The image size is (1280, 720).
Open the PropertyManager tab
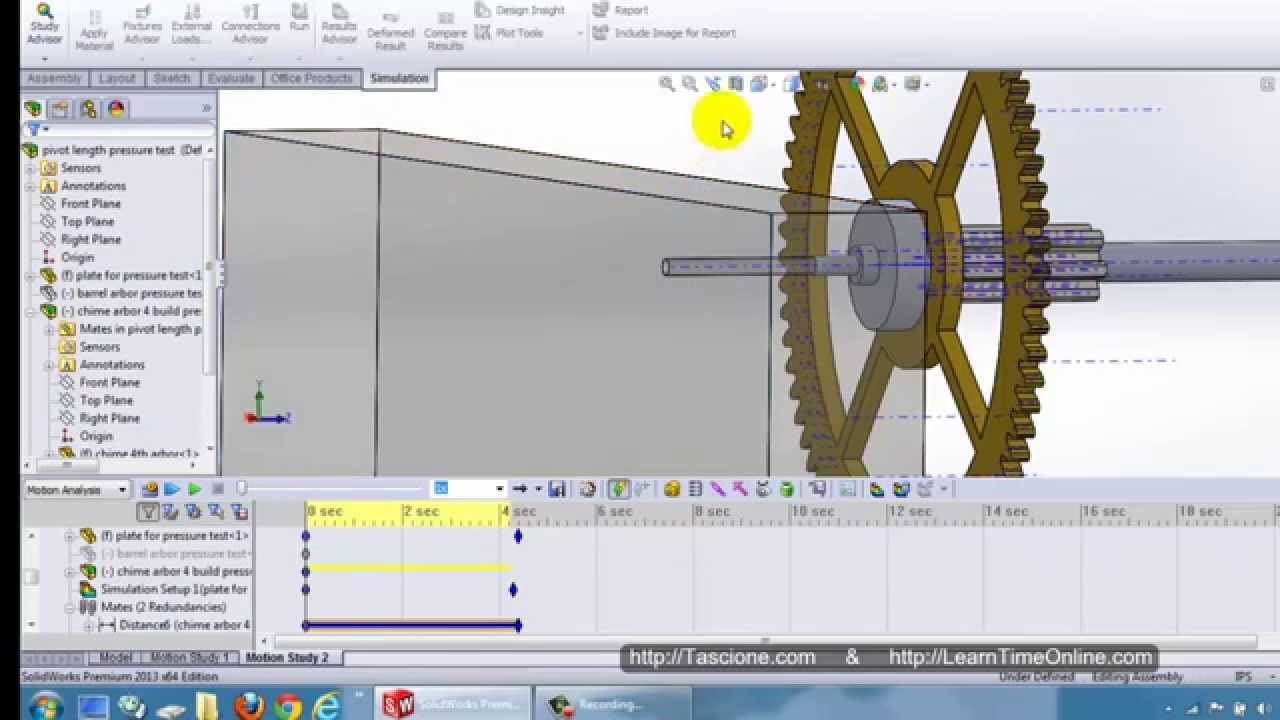coord(61,109)
